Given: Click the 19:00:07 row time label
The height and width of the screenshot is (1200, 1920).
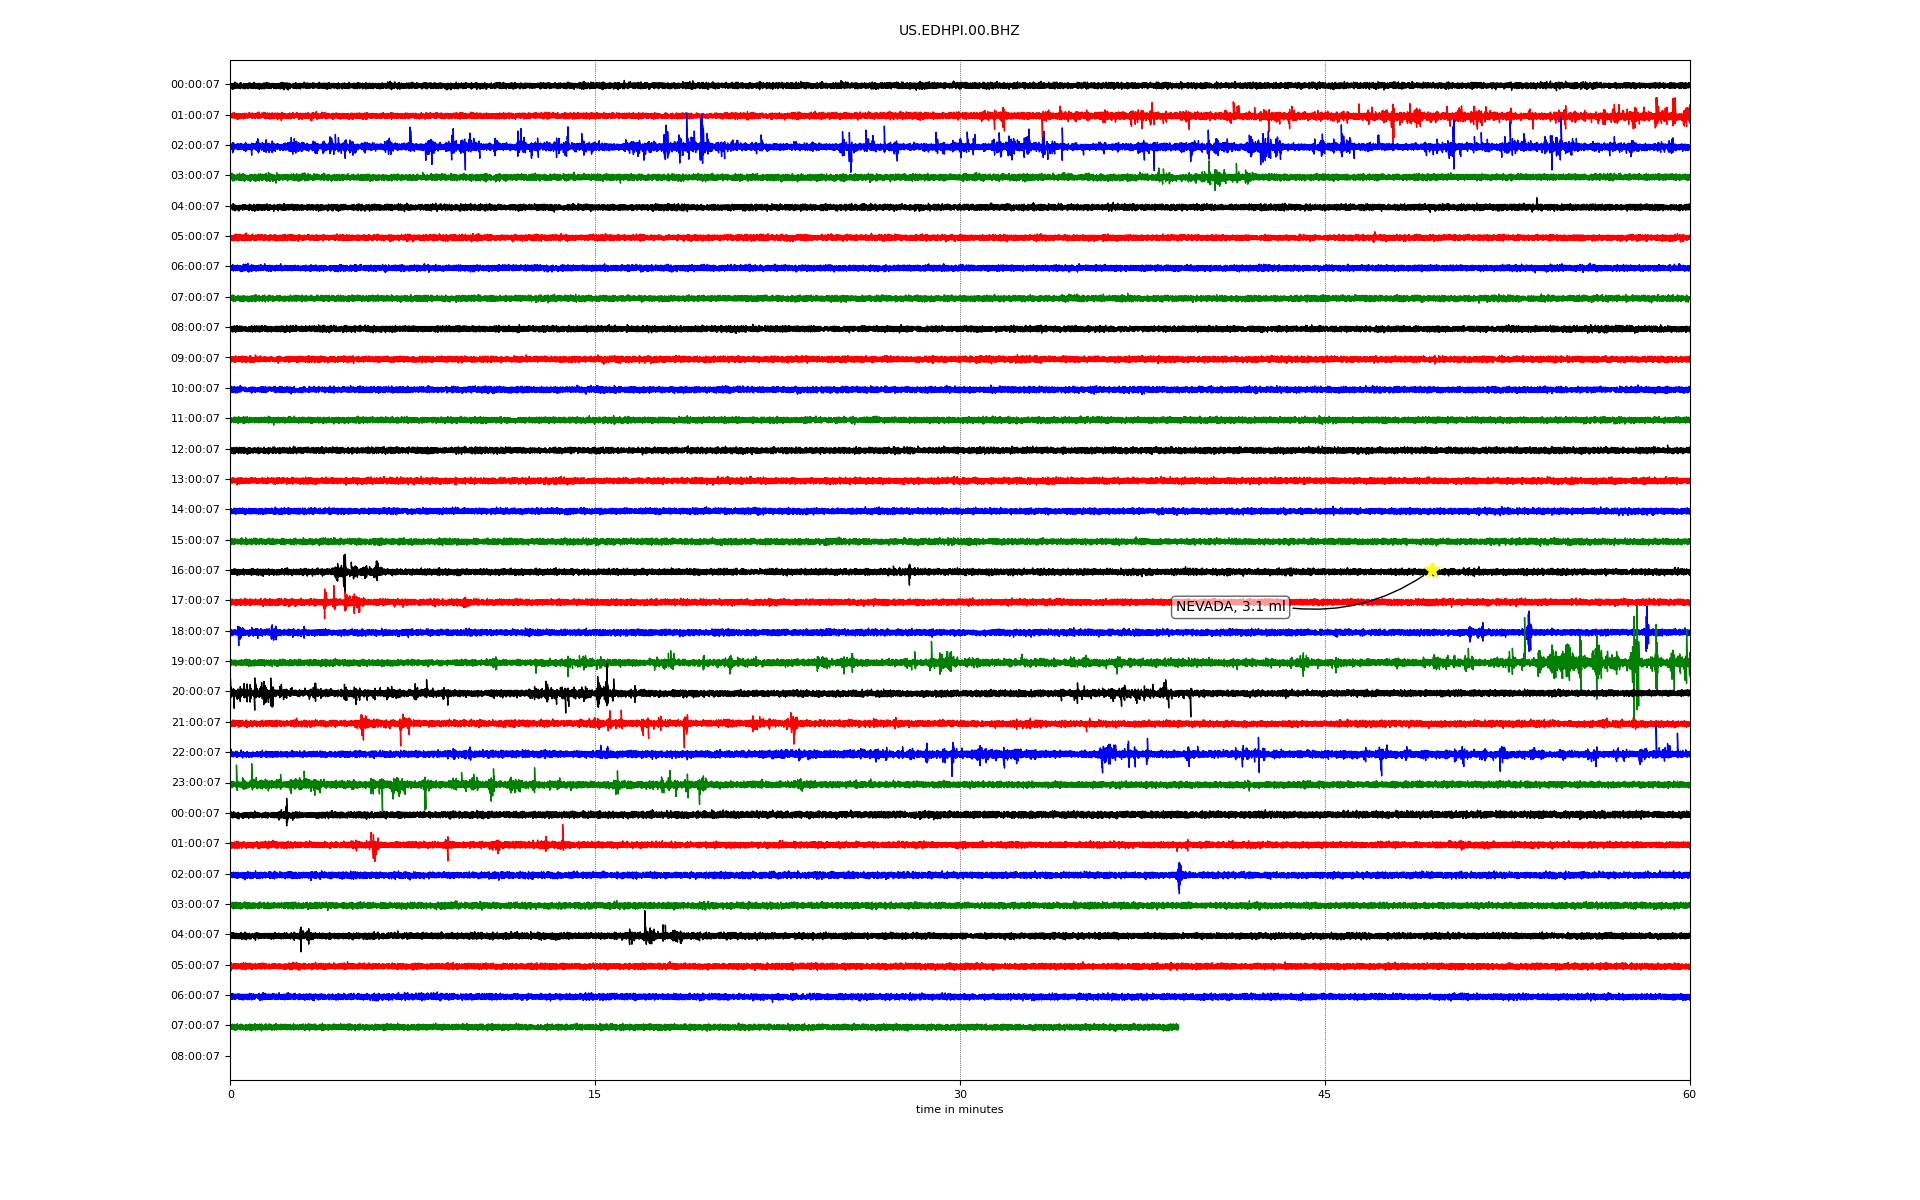Looking at the screenshot, I should (x=195, y=662).
